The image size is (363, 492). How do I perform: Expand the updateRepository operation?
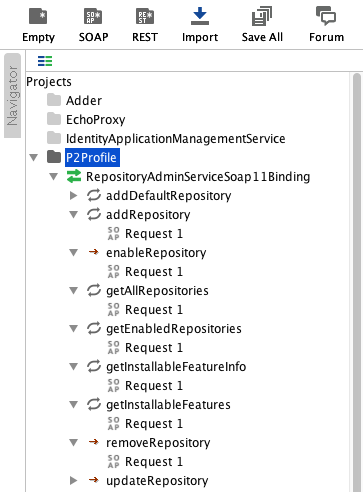(x=74, y=480)
